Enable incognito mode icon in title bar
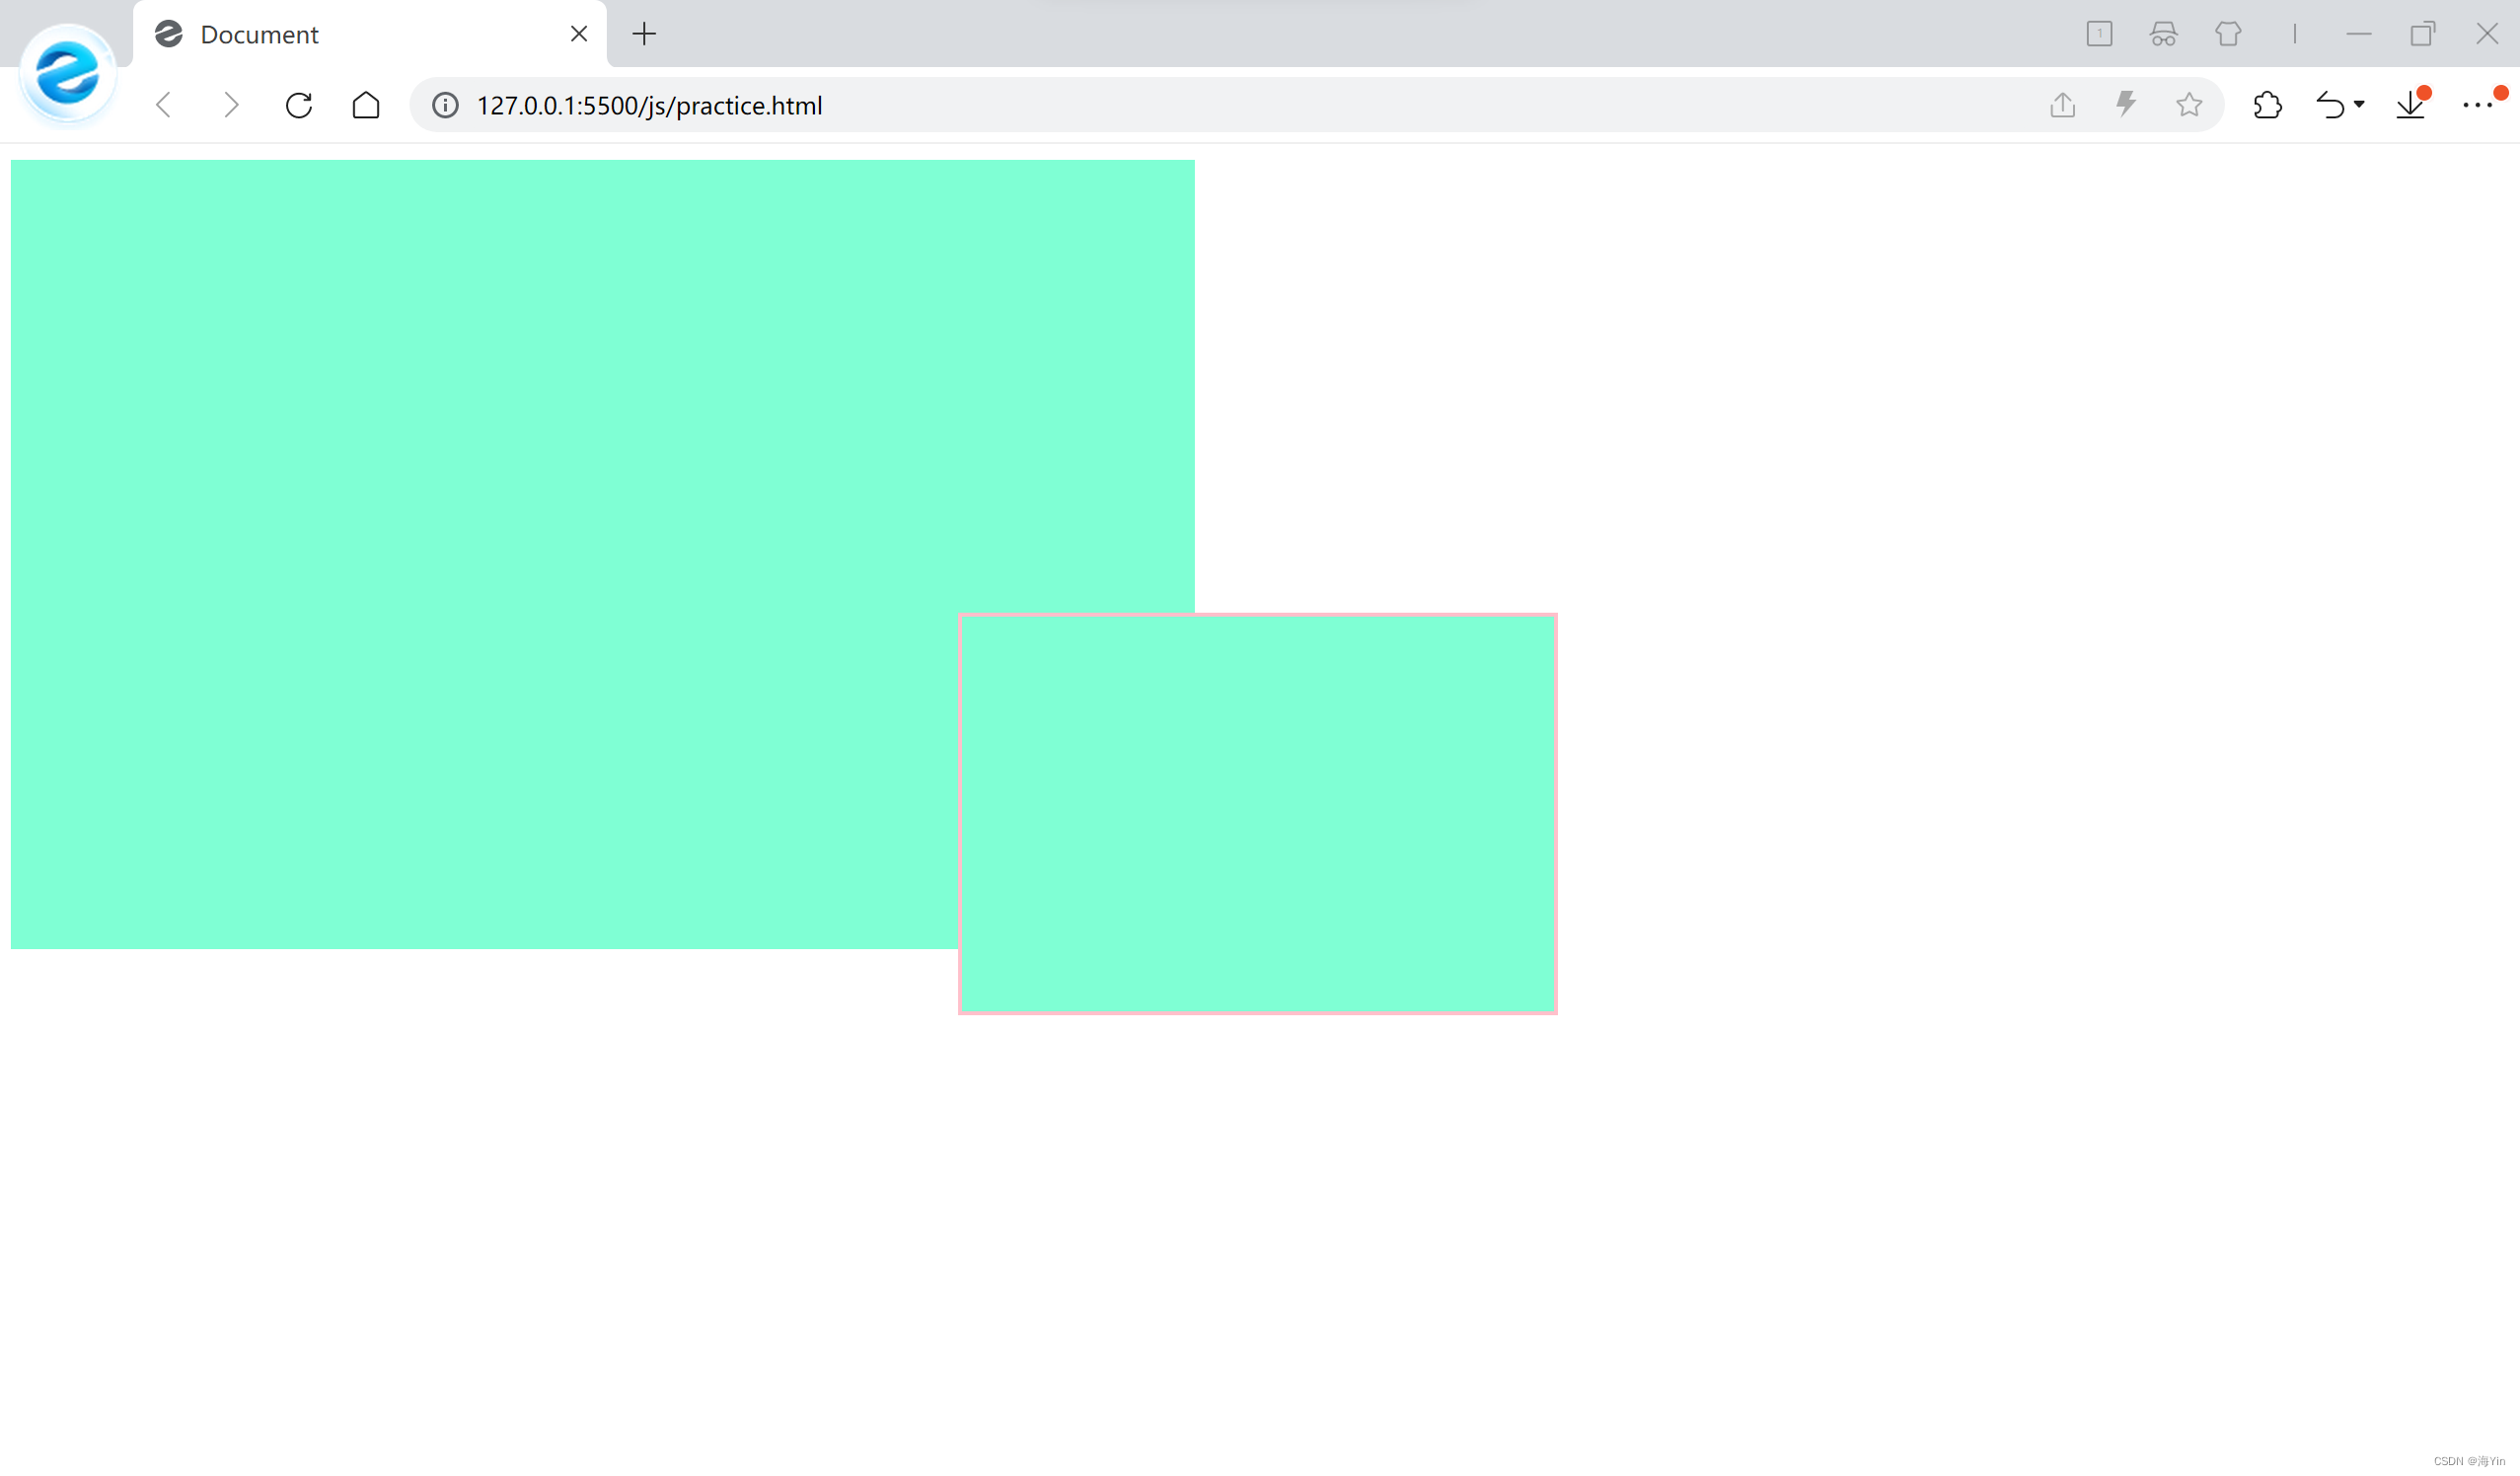Image resolution: width=2520 pixels, height=1476 pixels. (x=2164, y=34)
